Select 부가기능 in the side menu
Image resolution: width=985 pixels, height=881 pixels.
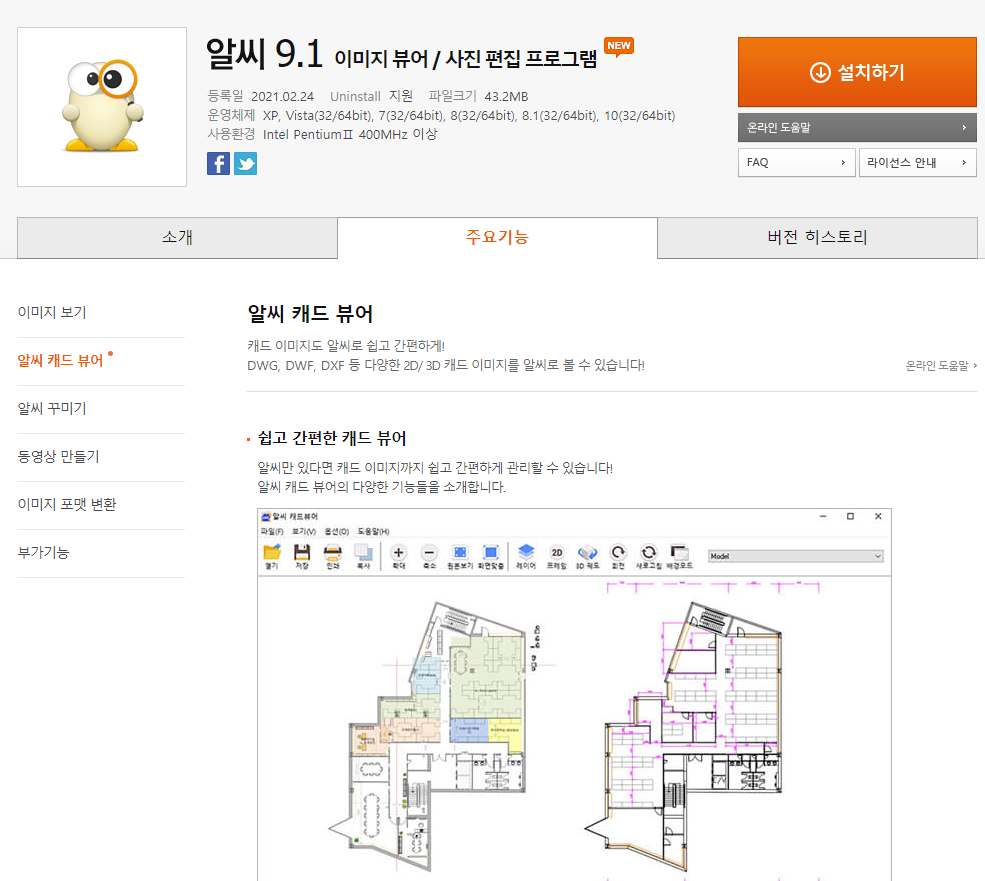[43, 553]
